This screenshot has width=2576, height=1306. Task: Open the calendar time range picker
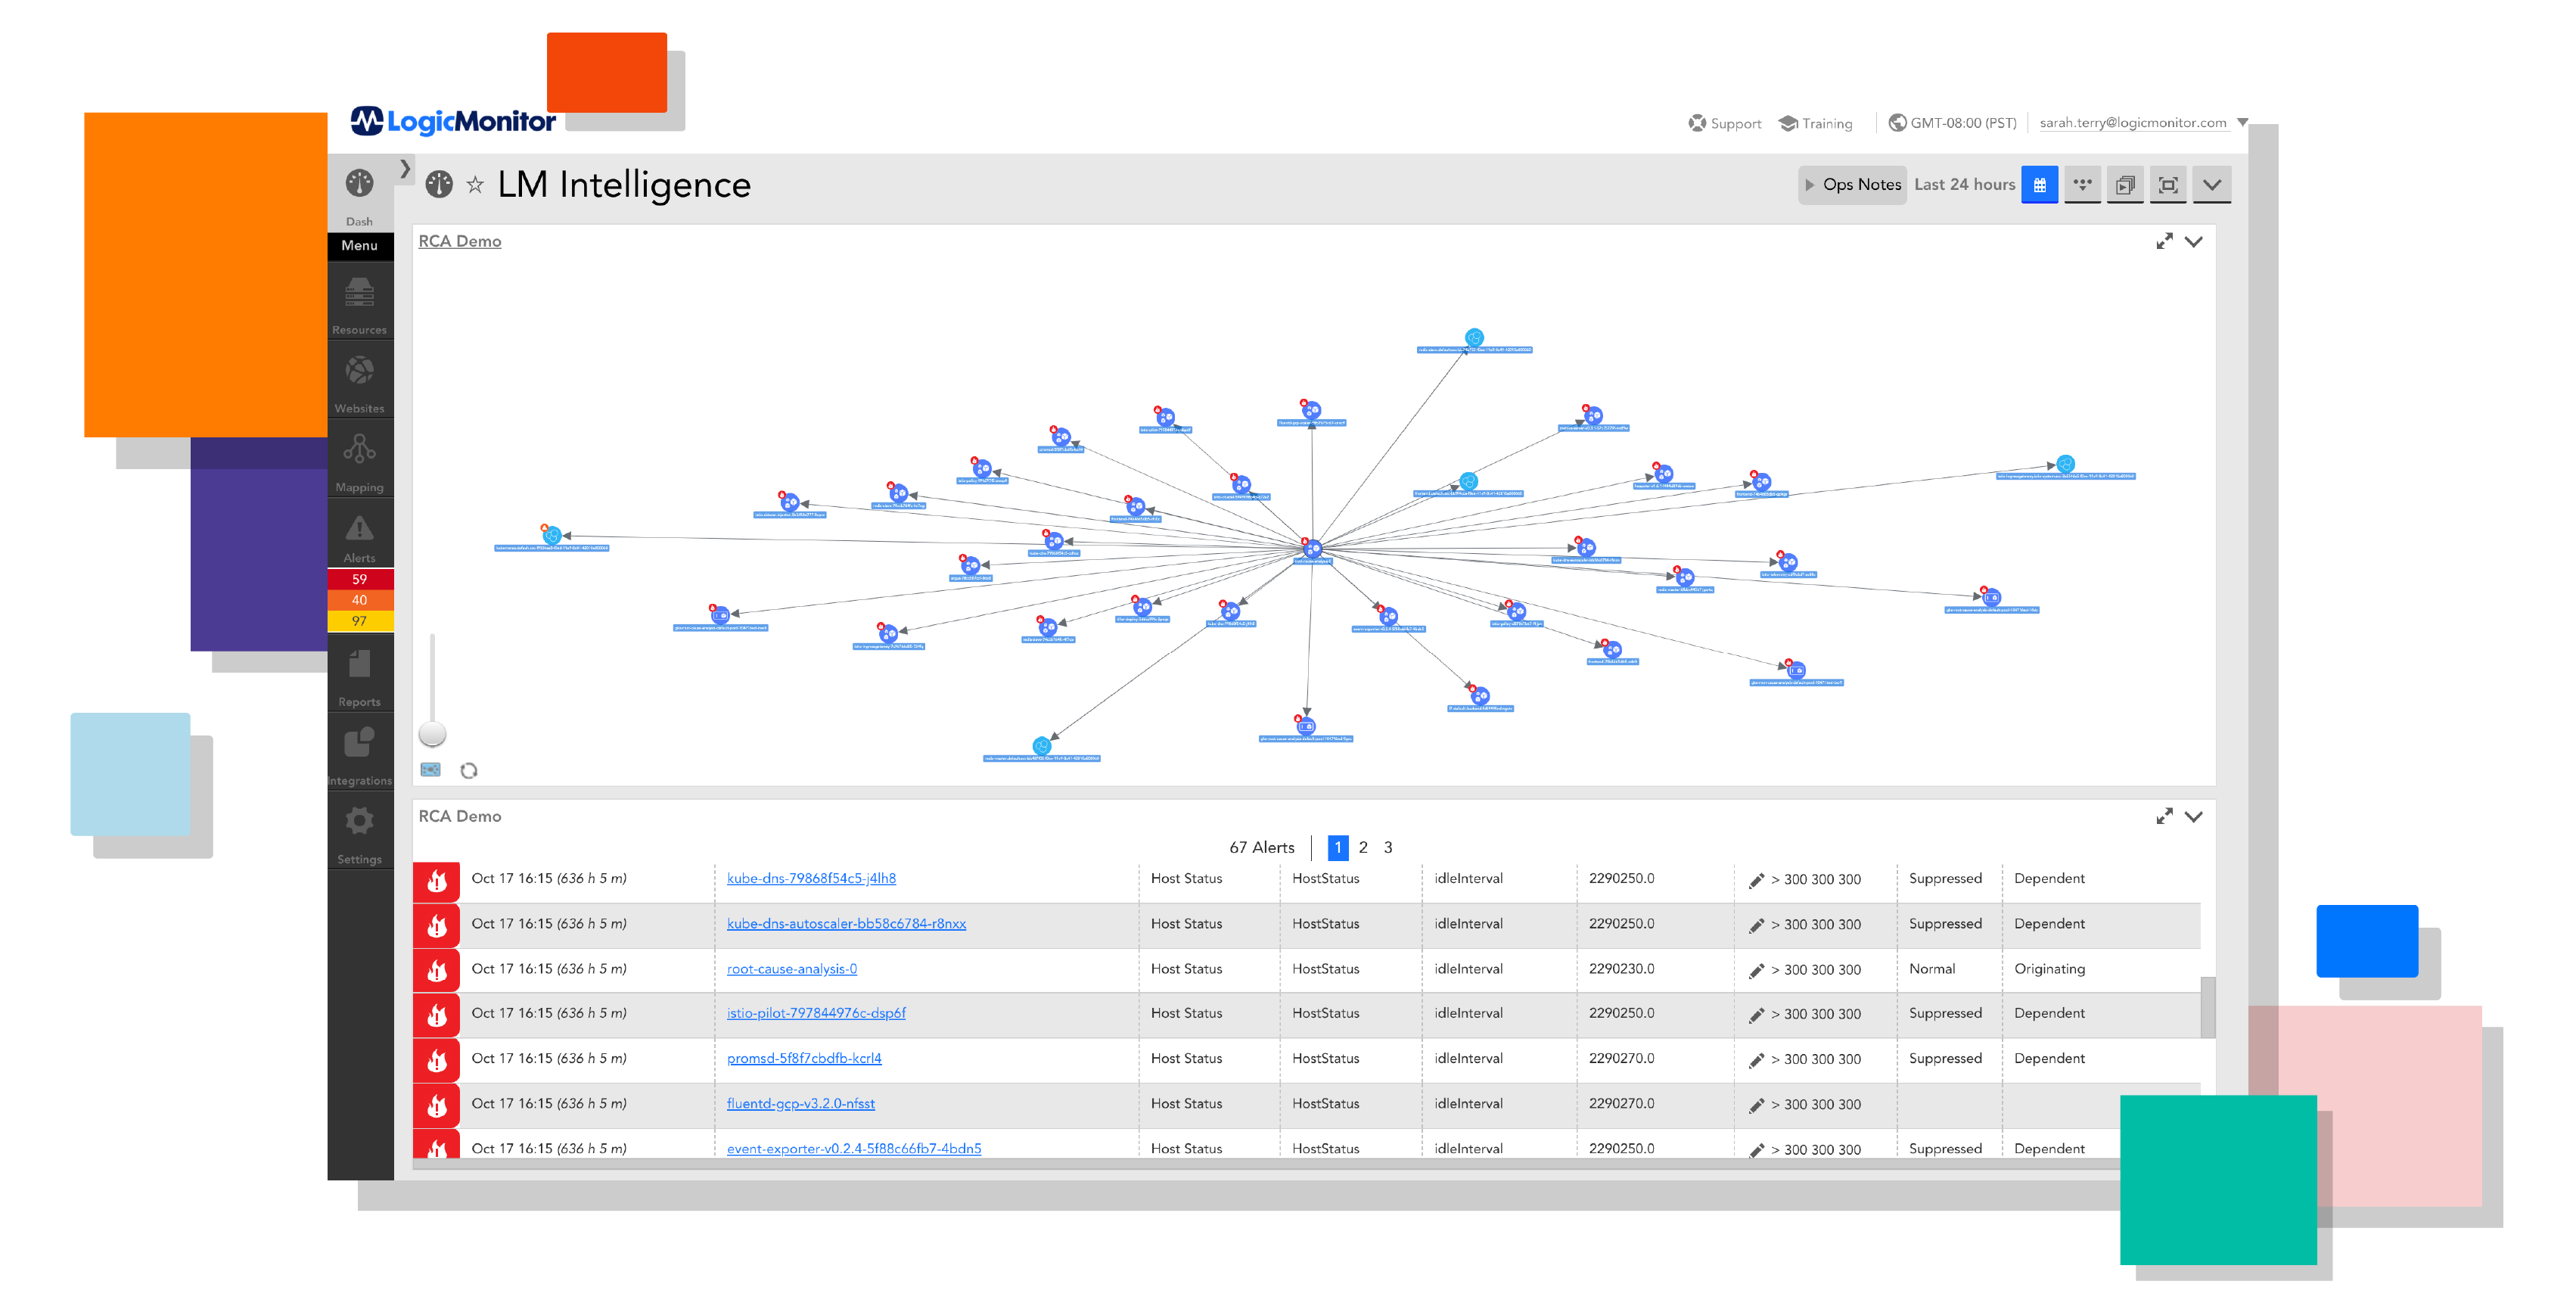[2039, 184]
